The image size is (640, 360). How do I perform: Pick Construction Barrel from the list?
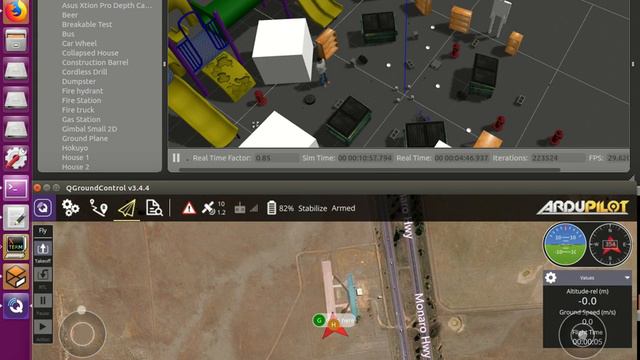(95, 62)
